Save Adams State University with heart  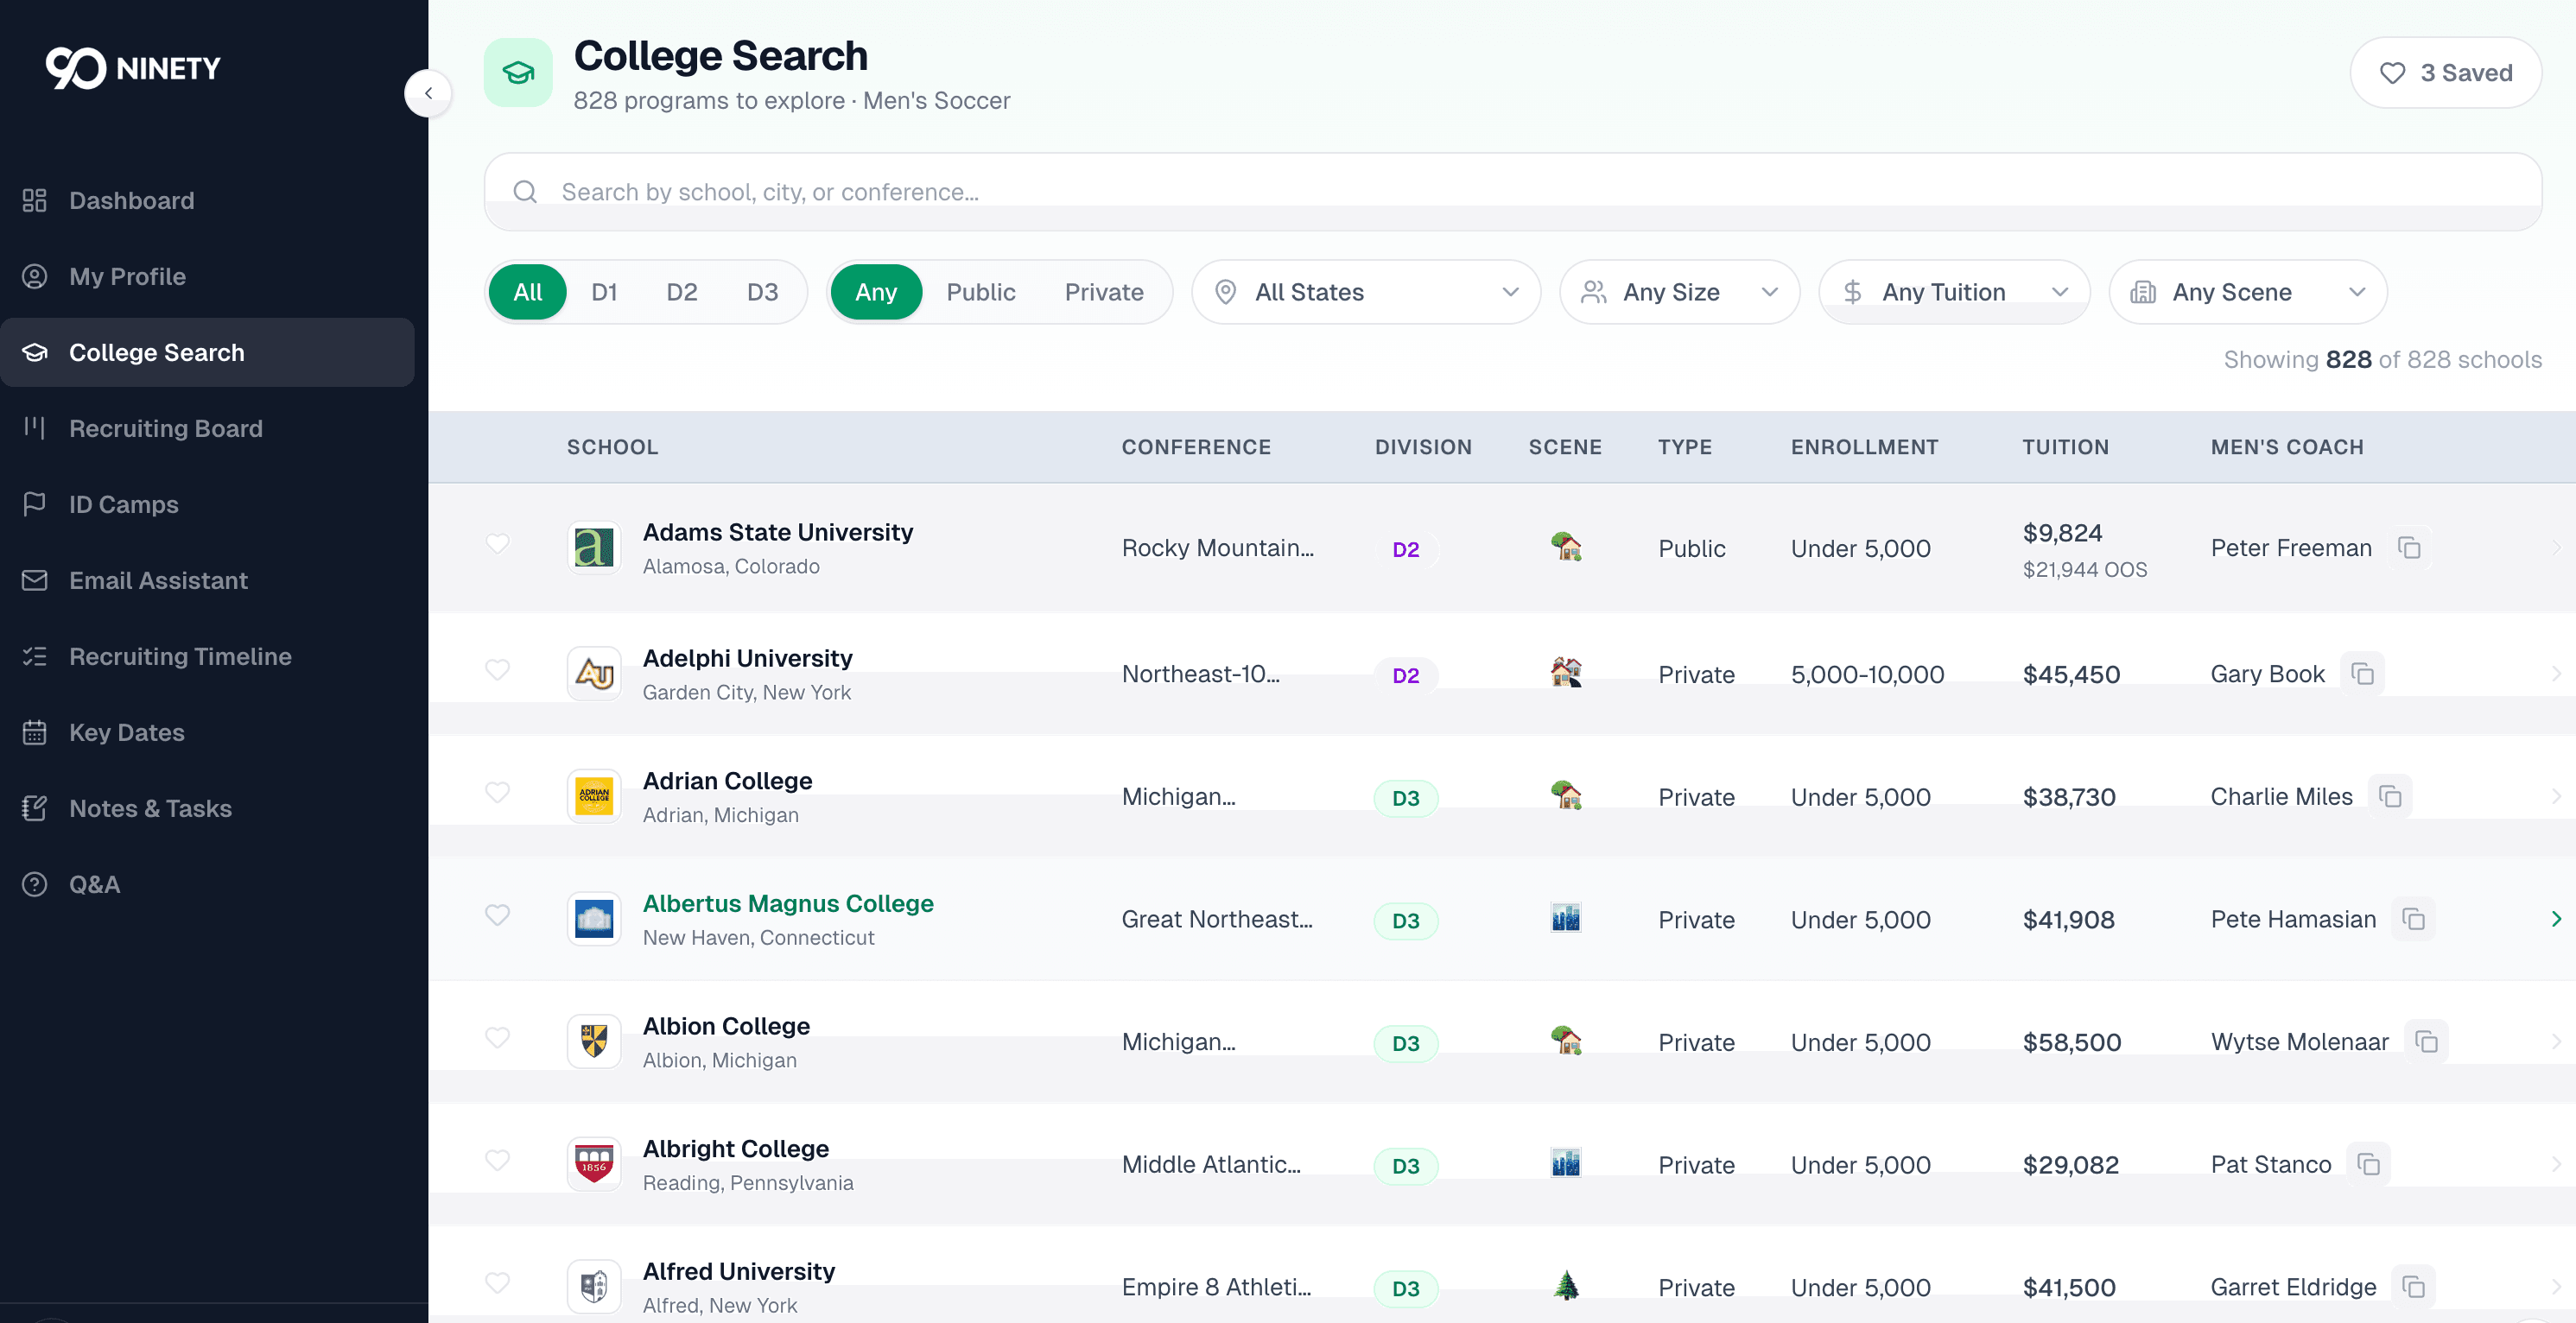click(x=497, y=544)
